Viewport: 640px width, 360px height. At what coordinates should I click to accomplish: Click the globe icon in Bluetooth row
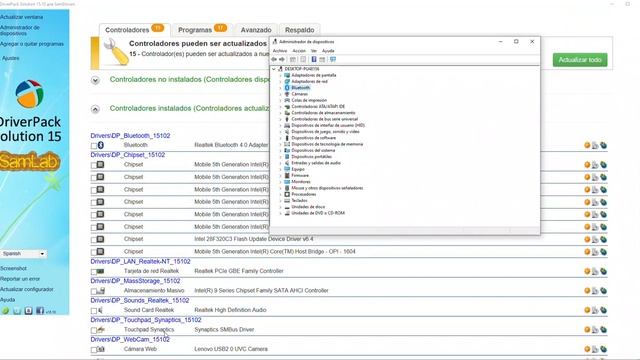tap(603, 145)
